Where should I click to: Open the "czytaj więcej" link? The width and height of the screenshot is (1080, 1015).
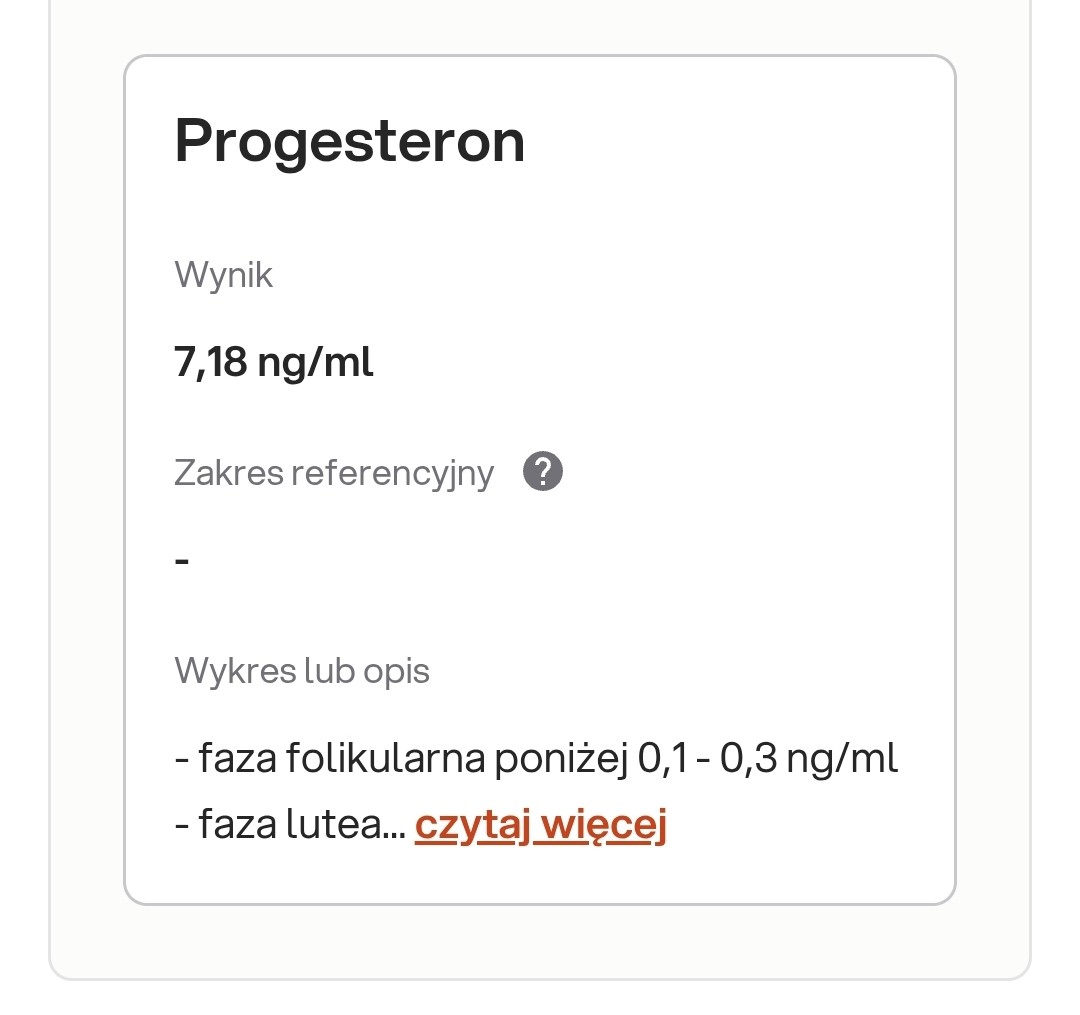click(x=540, y=826)
